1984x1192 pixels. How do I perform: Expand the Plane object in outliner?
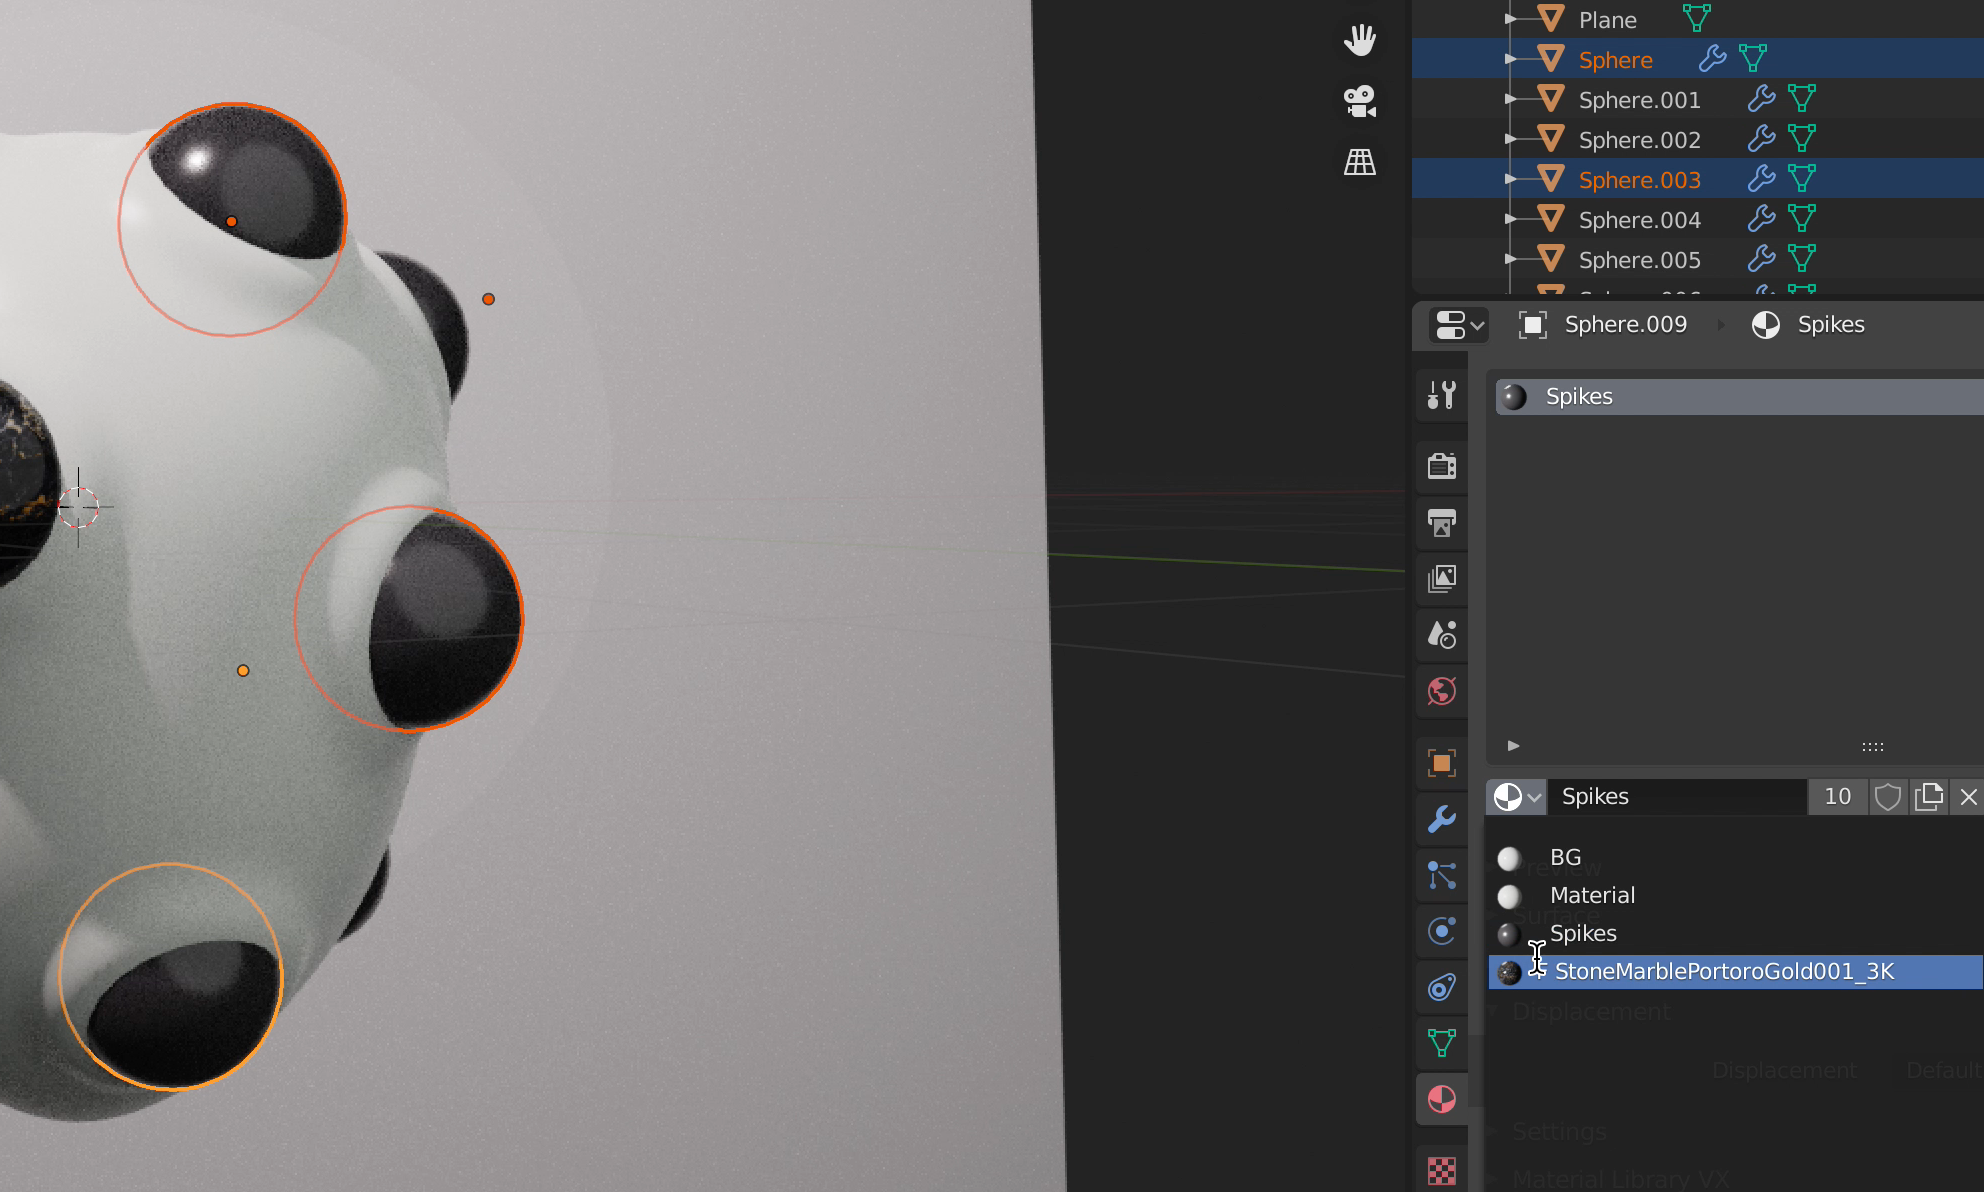[x=1511, y=19]
